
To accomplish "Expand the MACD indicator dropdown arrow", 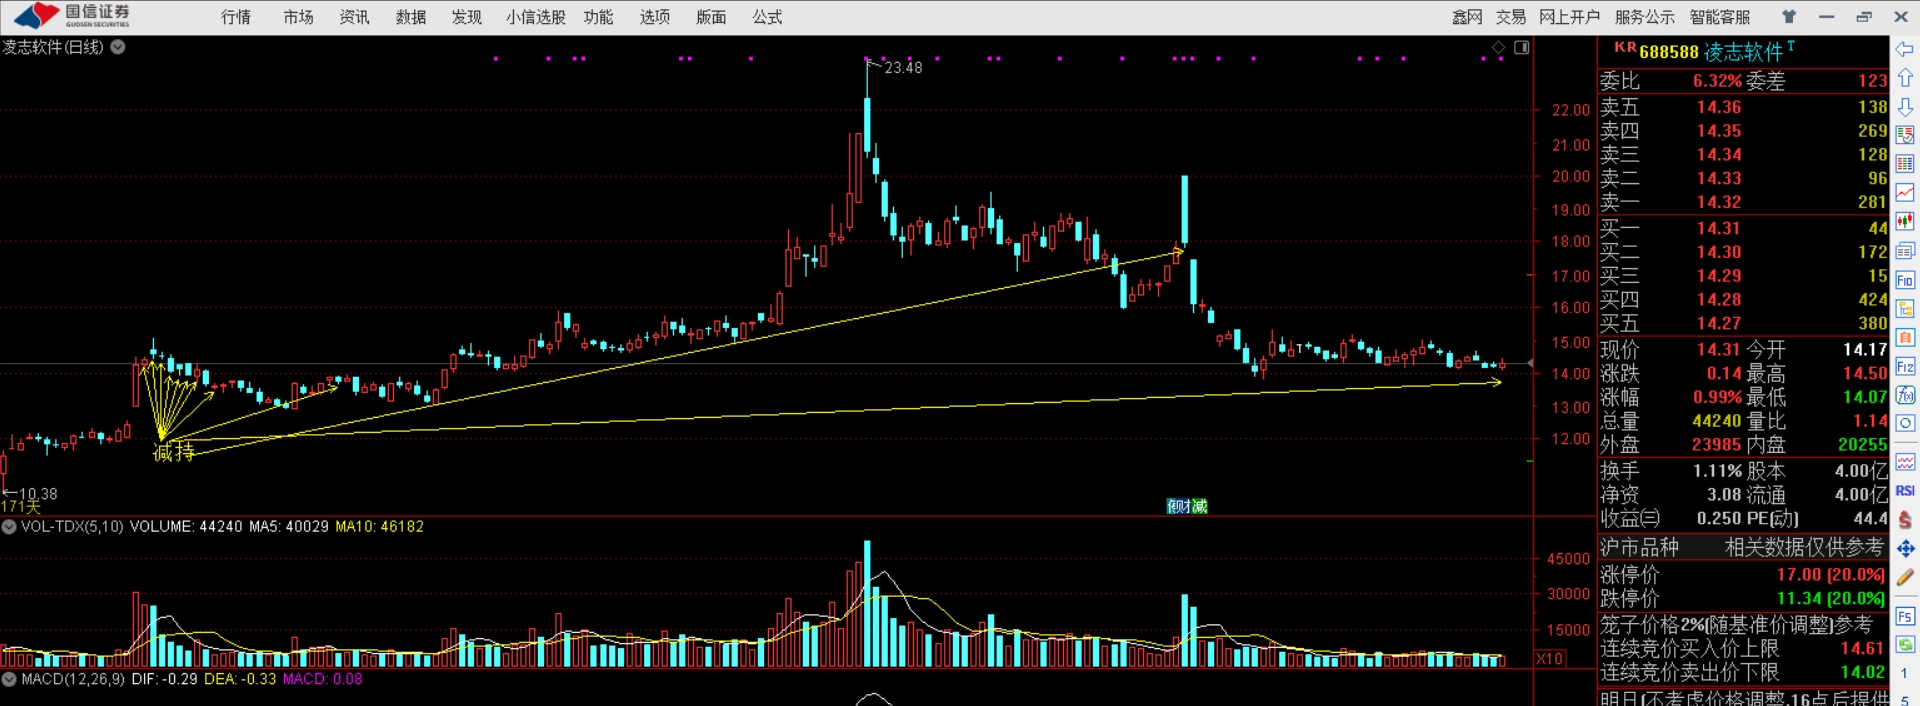I will (x=9, y=679).
